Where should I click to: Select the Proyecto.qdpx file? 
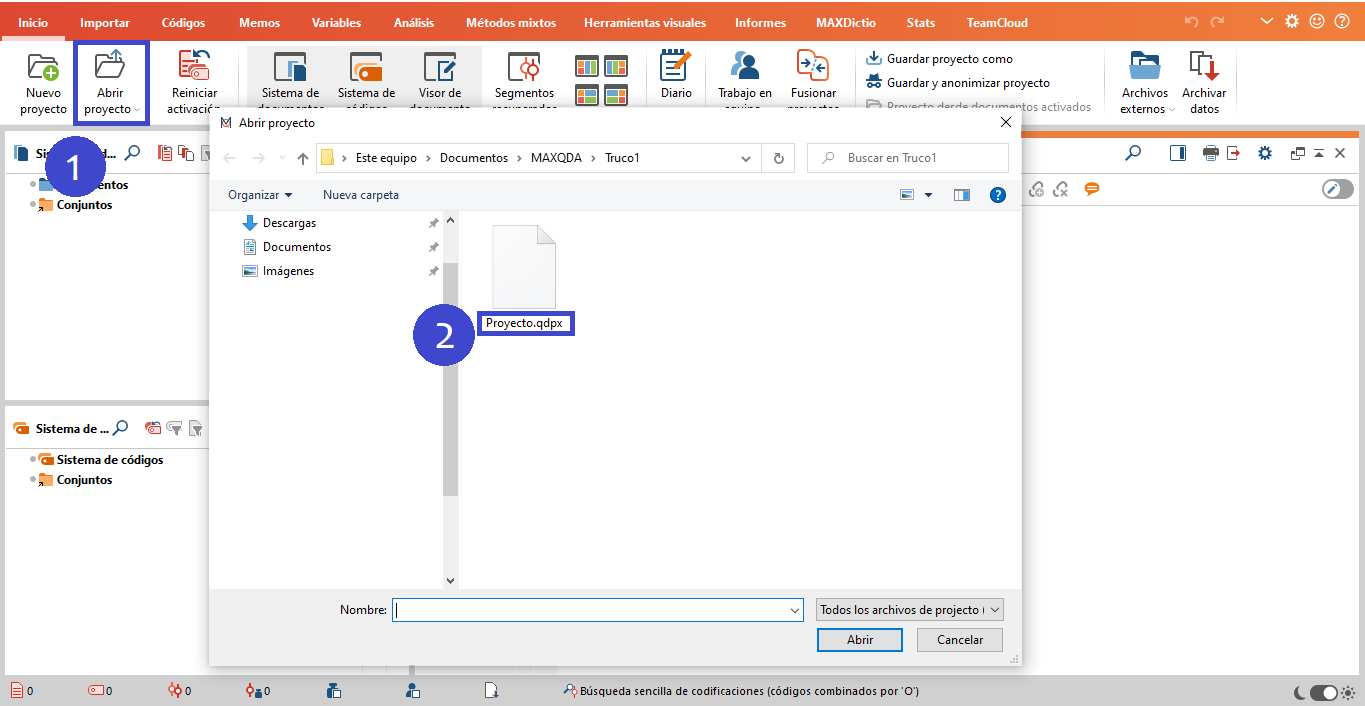[524, 279]
